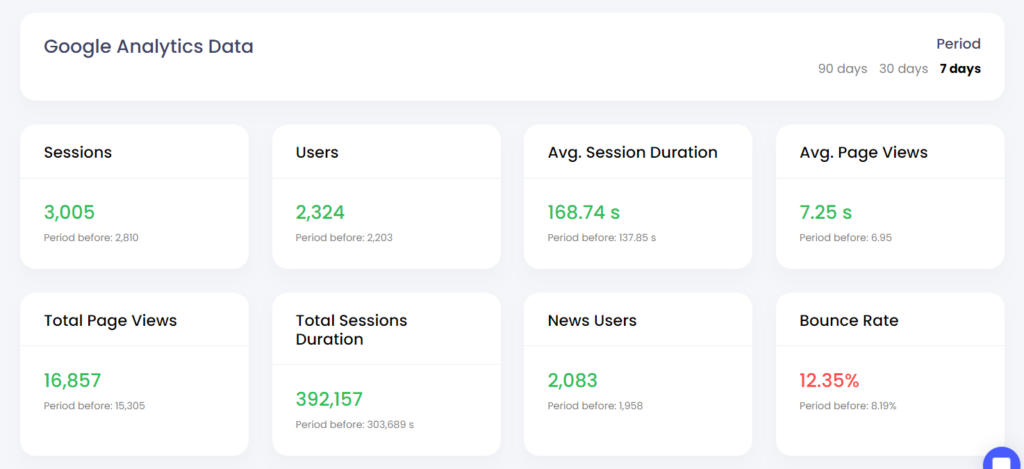Click 'Period before: 2,810' text

(91, 238)
